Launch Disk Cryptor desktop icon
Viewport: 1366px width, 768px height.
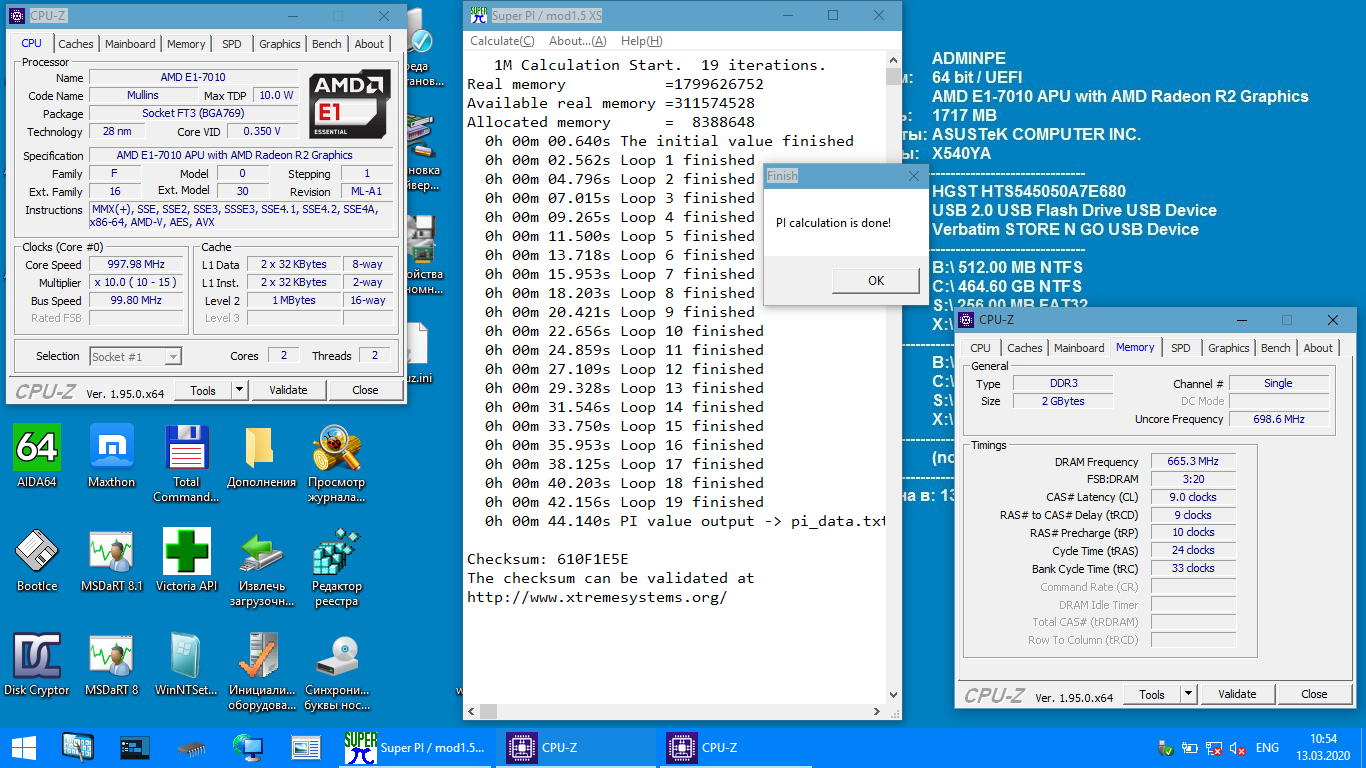(37, 664)
